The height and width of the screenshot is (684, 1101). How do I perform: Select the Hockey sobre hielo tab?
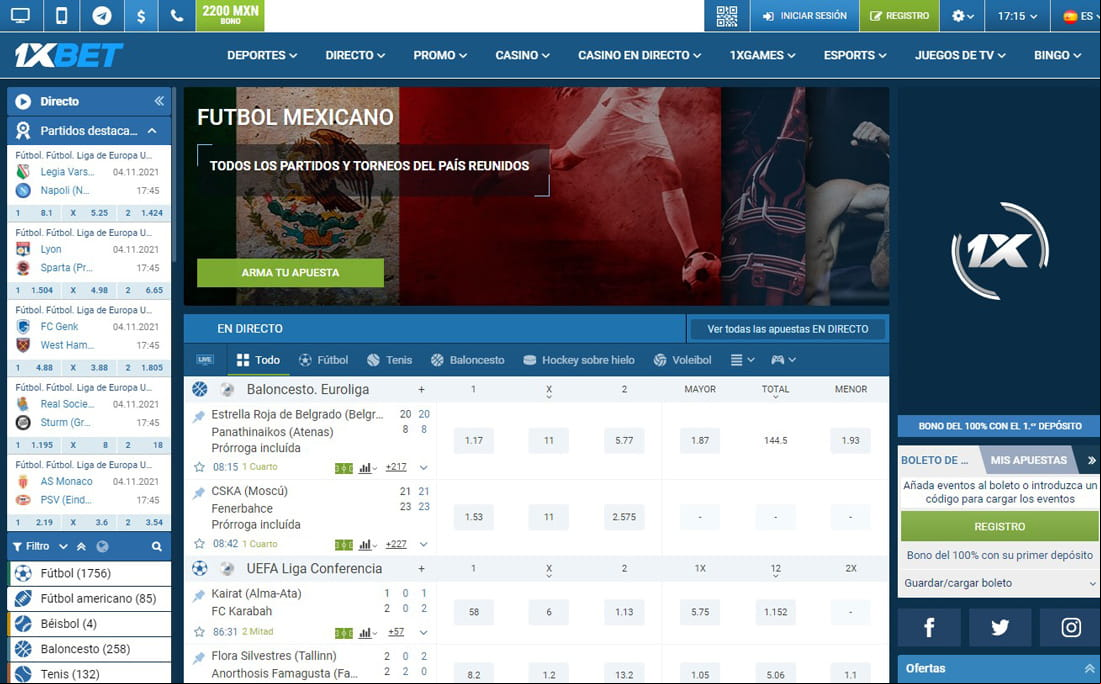click(x=579, y=360)
